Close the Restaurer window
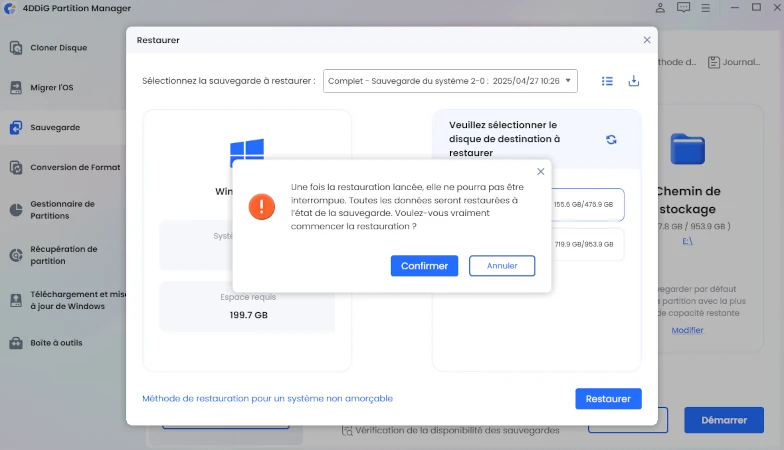The height and width of the screenshot is (450, 784). tap(647, 40)
